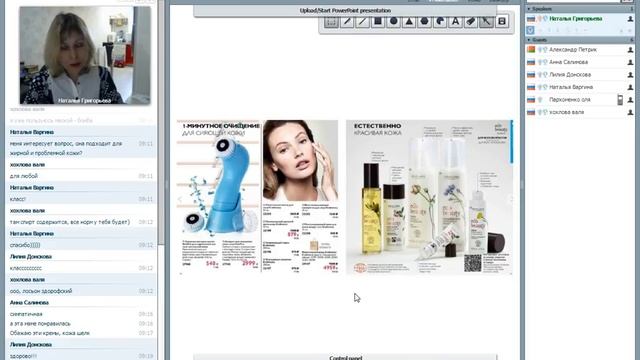The image size is (640, 360).
Task: Click the chat message "классссссссс"
Action: click(26, 269)
